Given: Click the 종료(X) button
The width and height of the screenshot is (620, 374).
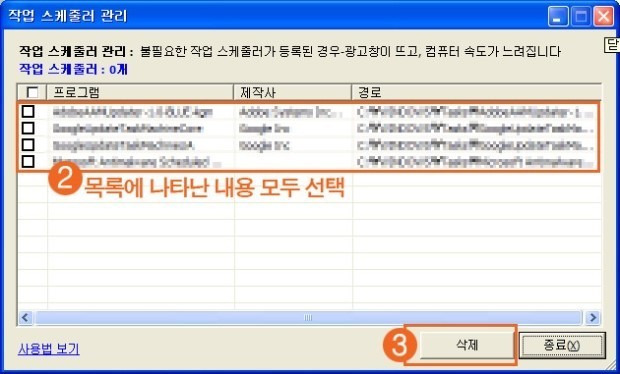Looking at the screenshot, I should coord(562,345).
